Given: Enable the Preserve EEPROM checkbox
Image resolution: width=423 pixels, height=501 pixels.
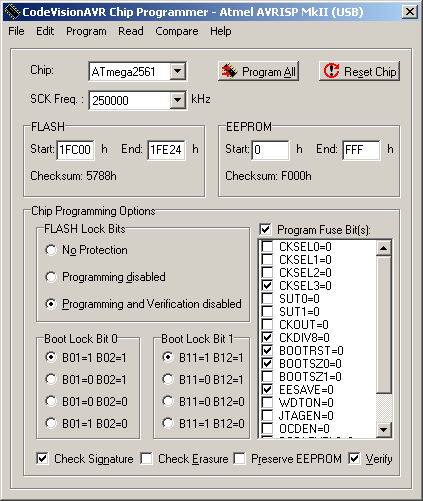Looking at the screenshot, I should (x=239, y=459).
